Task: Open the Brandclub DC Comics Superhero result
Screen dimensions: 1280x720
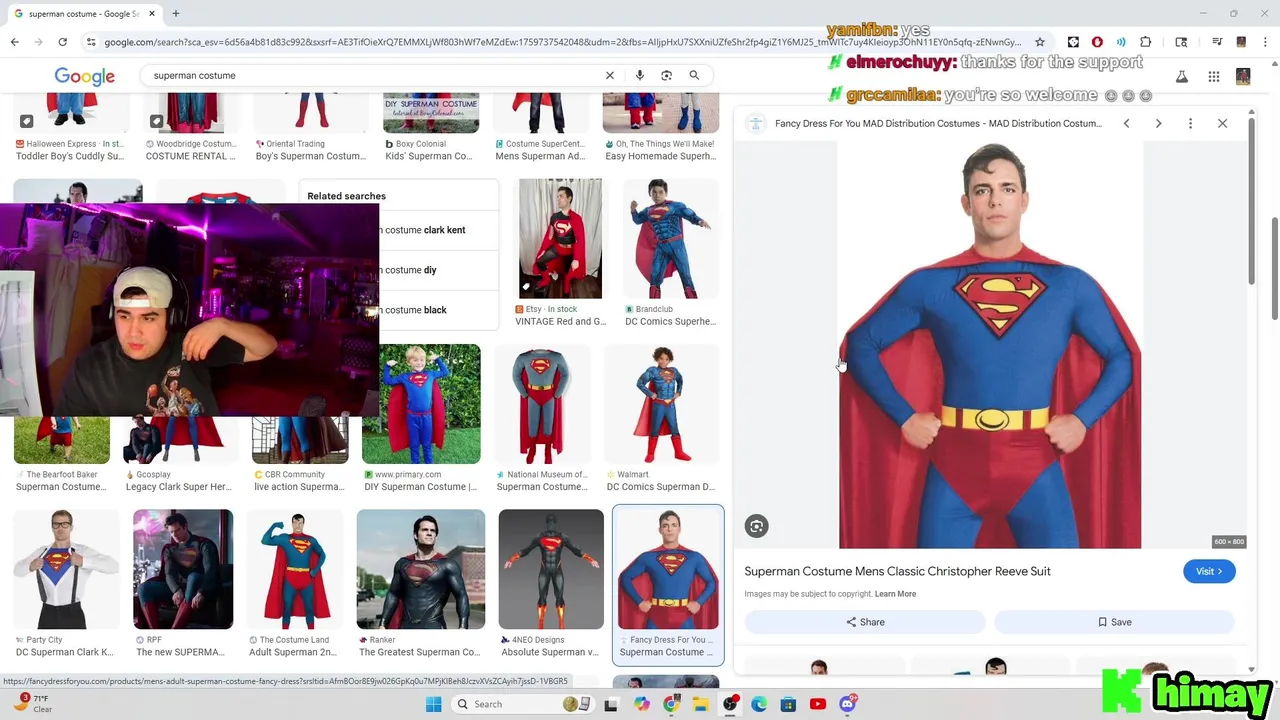Action: point(670,253)
